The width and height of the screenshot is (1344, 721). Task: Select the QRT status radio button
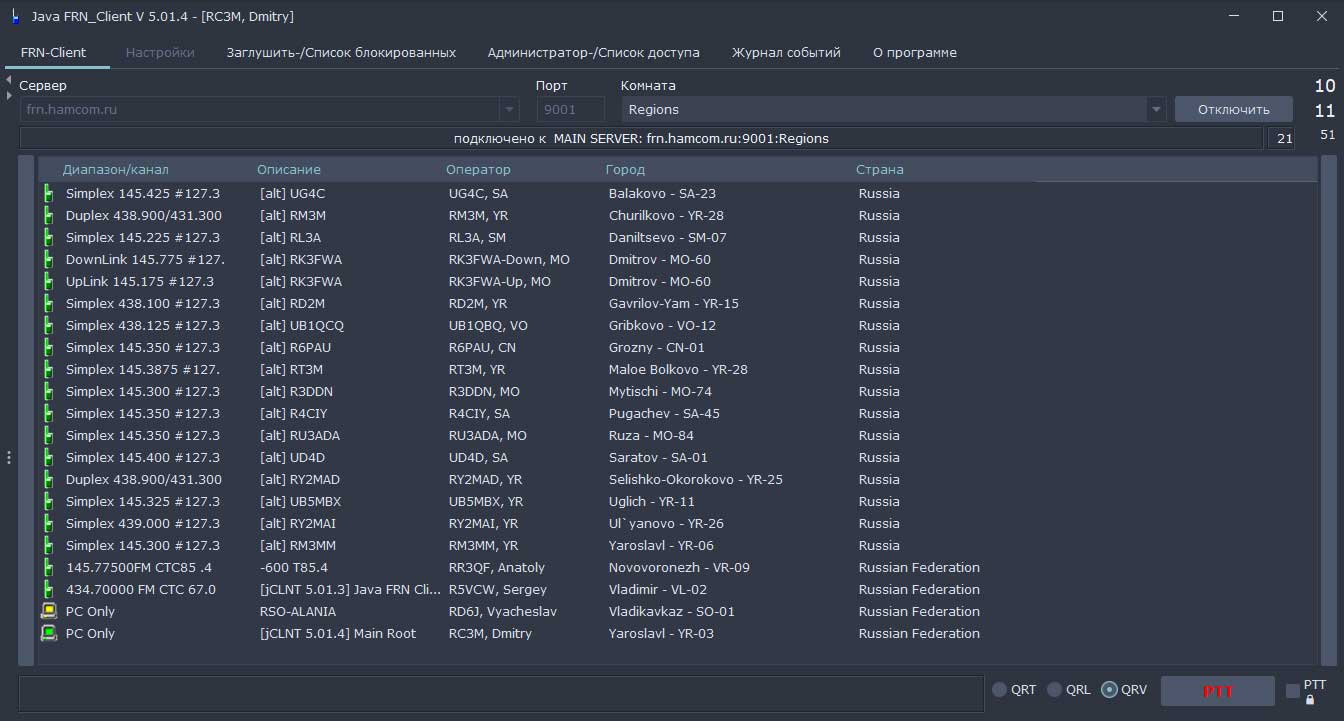click(1000, 690)
